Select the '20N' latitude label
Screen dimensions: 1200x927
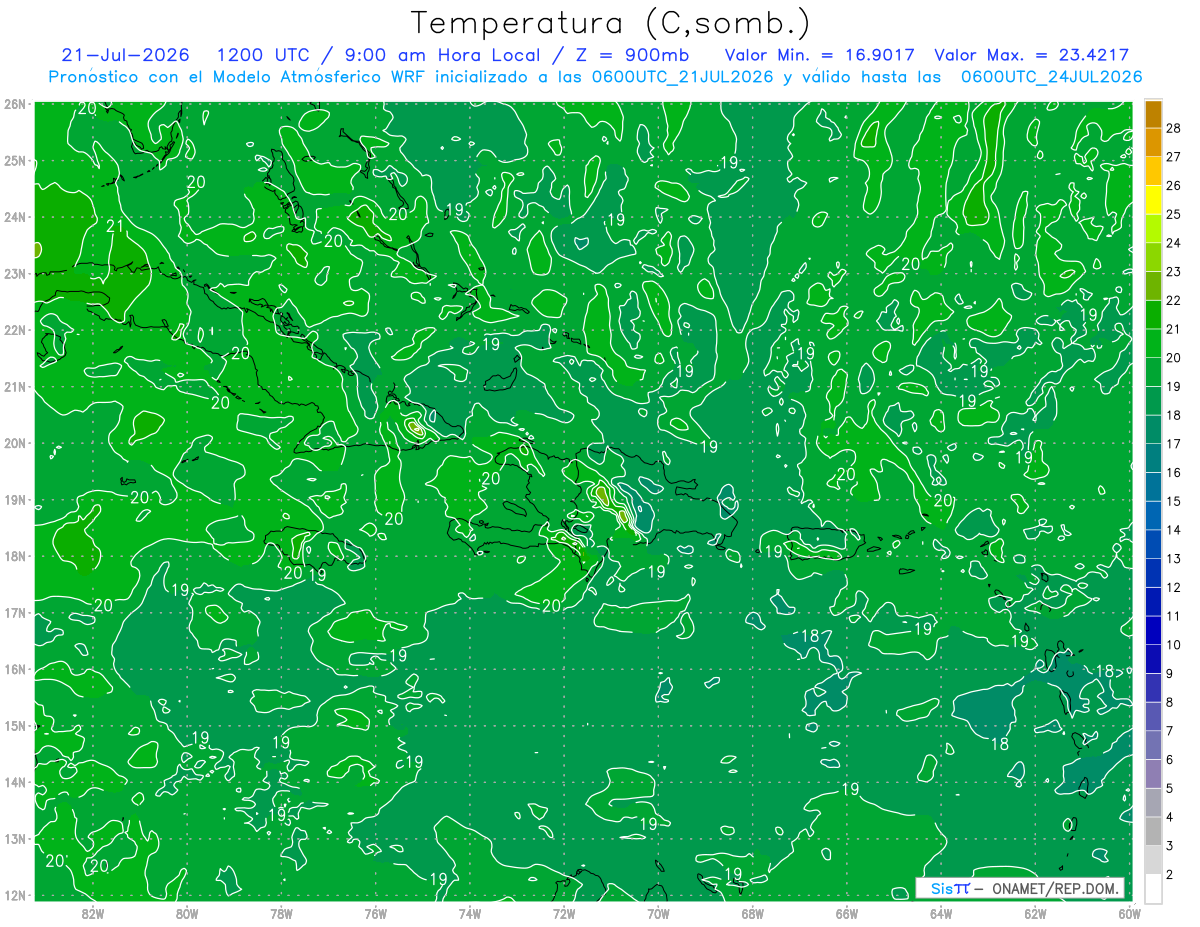point(14,443)
